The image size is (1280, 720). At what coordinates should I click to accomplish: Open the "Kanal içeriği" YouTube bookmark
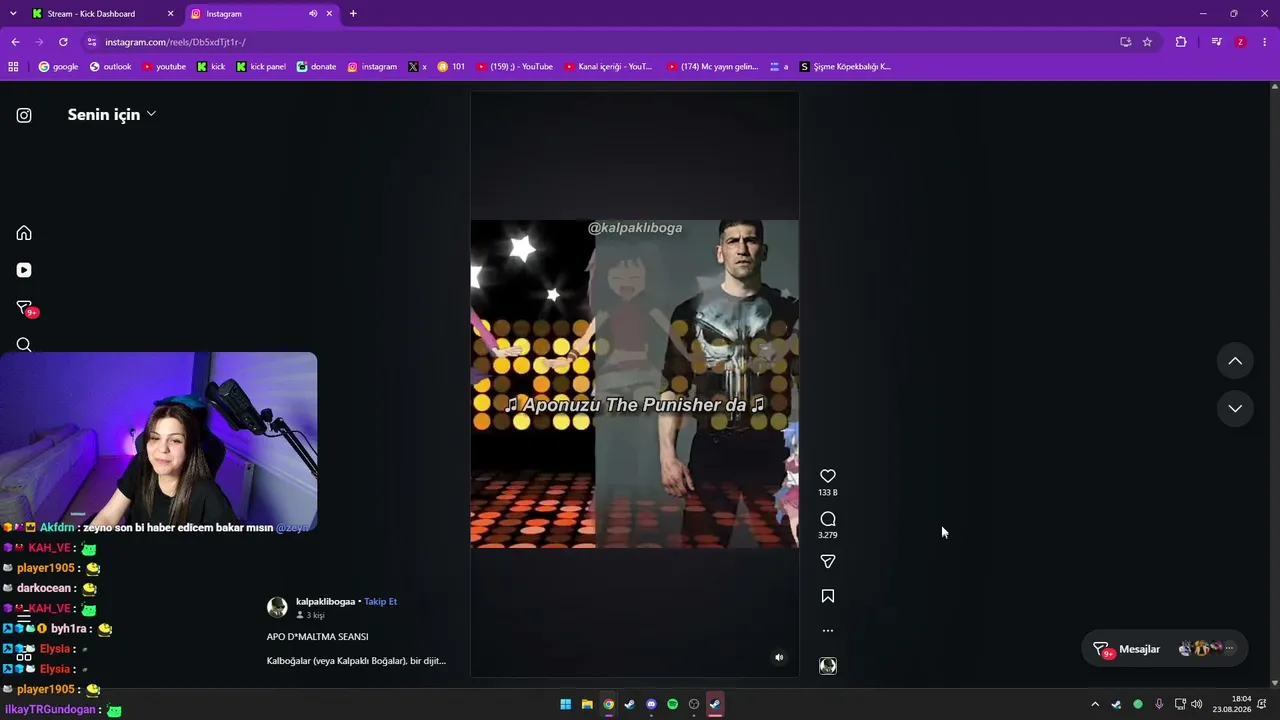click(608, 67)
